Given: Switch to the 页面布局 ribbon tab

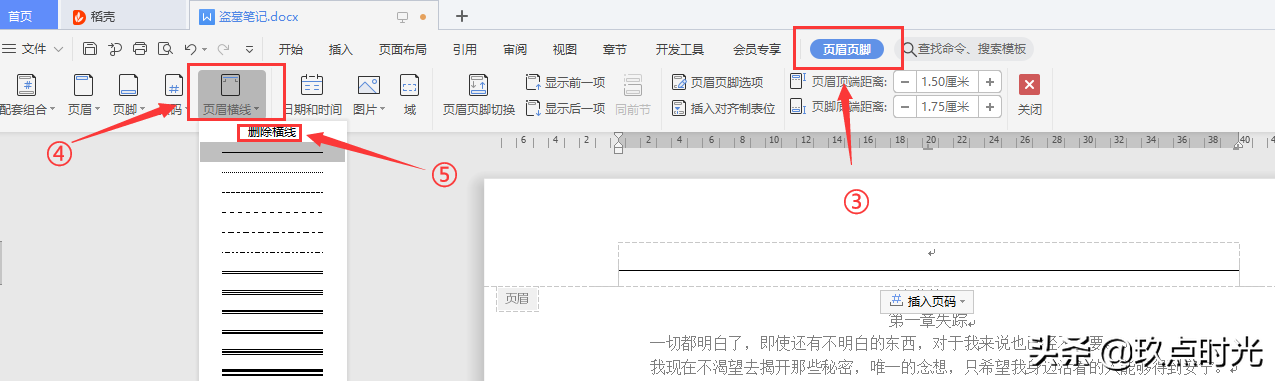Looking at the screenshot, I should 403,48.
